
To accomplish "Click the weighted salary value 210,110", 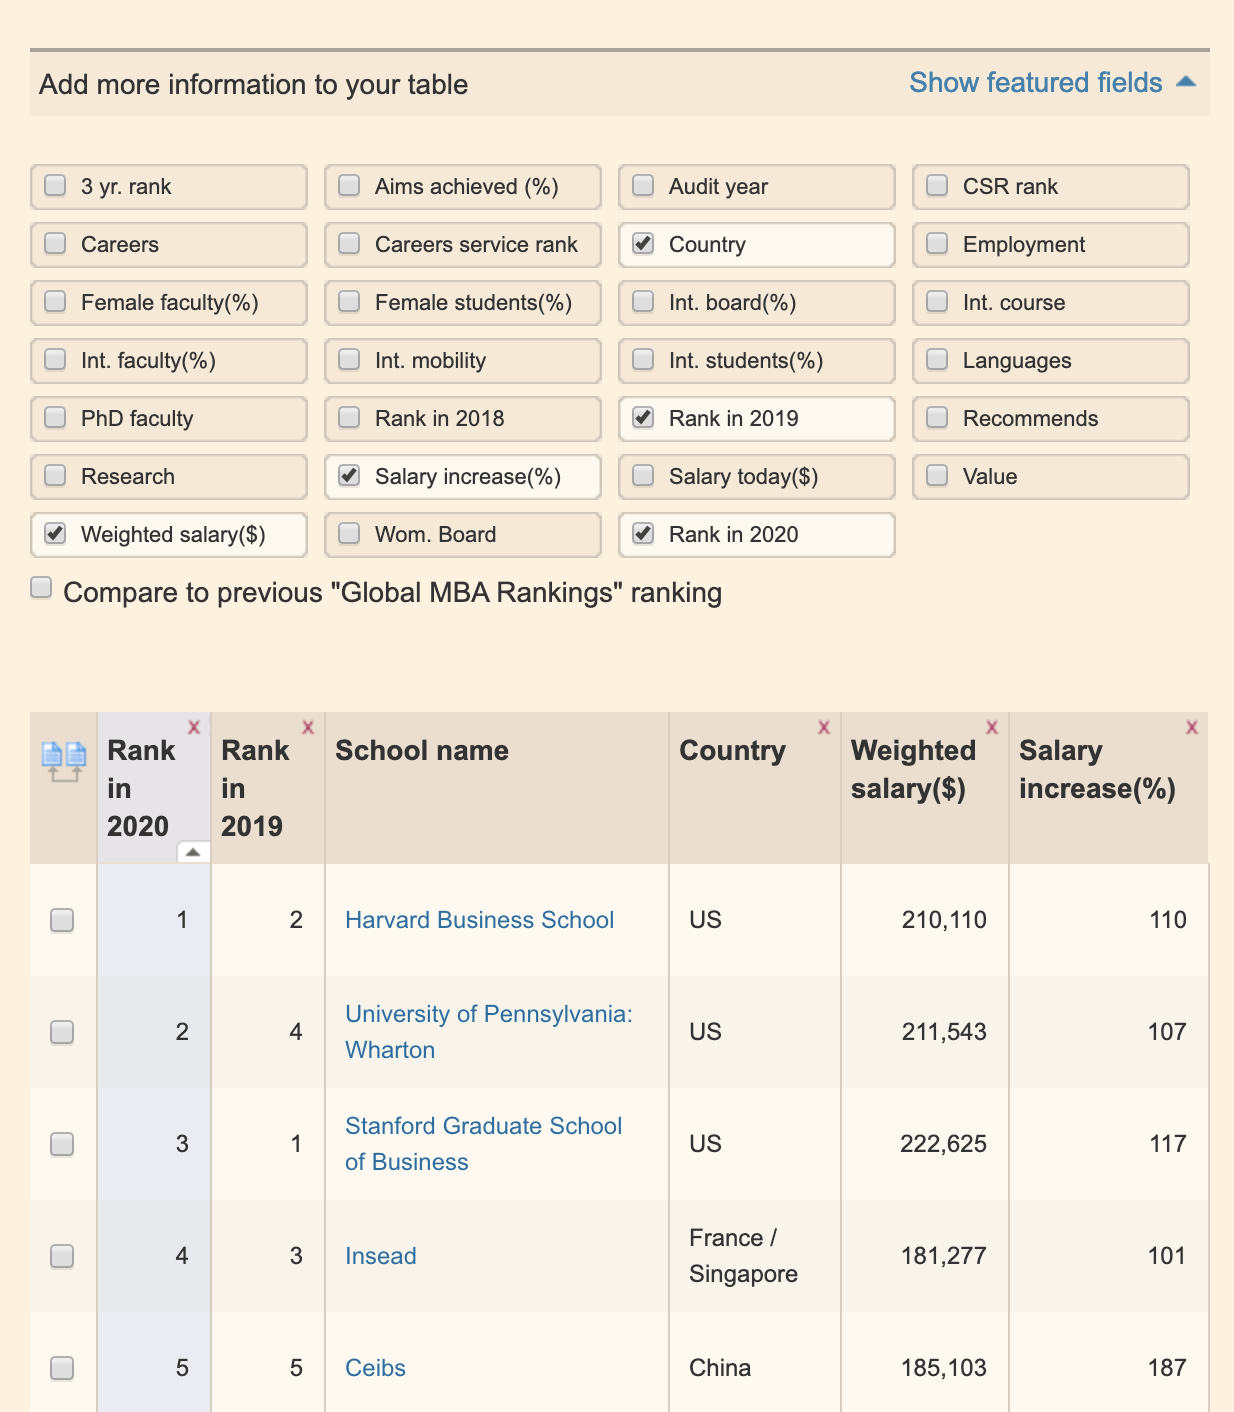I will pos(944,920).
